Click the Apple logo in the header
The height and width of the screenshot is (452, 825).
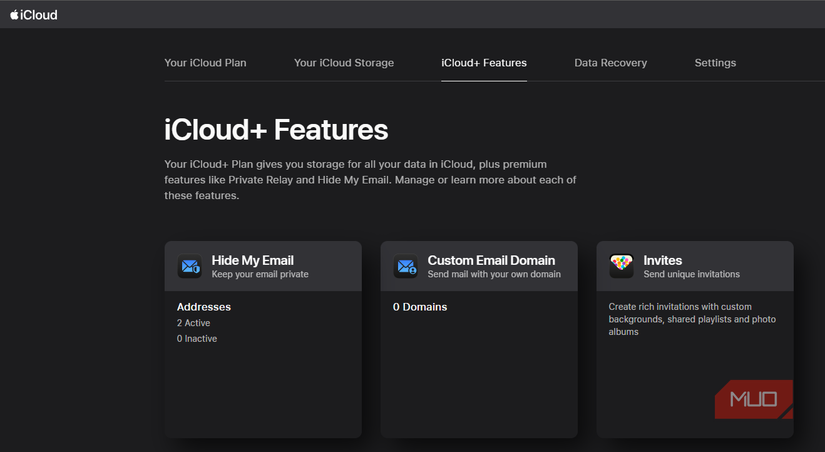15,14
